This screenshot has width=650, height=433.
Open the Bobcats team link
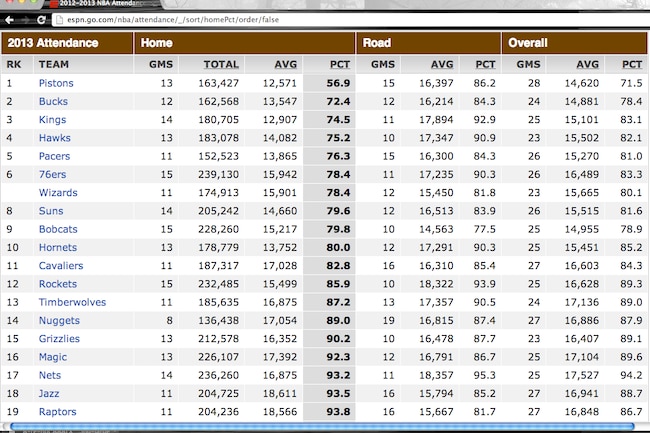[x=58, y=229]
